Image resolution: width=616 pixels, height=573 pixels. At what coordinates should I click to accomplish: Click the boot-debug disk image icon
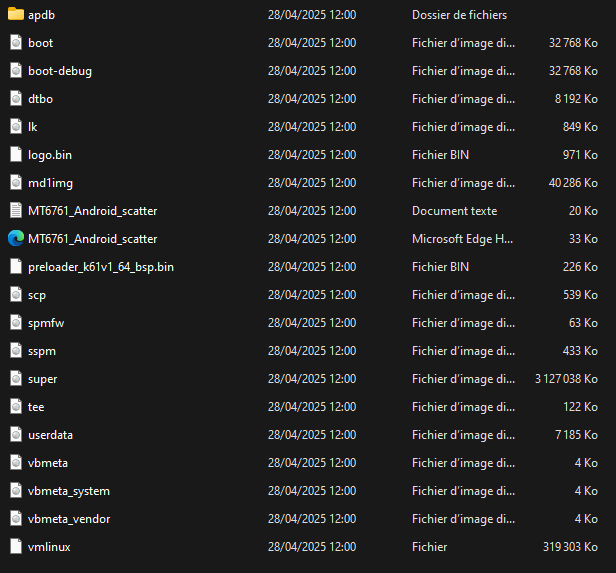point(16,70)
